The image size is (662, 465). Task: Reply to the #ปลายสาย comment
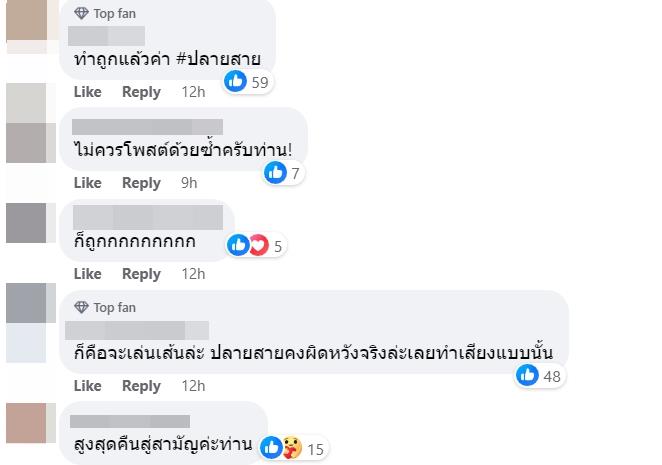[141, 92]
